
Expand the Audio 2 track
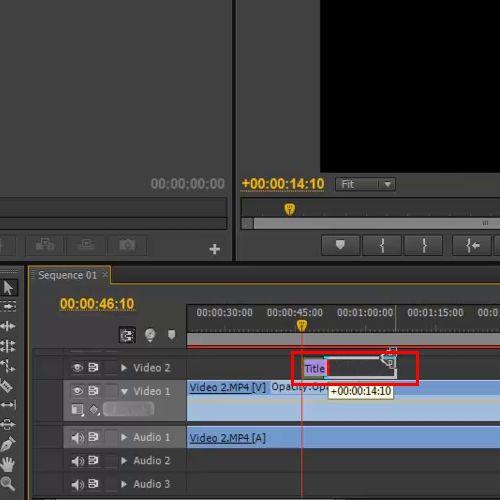124,461
